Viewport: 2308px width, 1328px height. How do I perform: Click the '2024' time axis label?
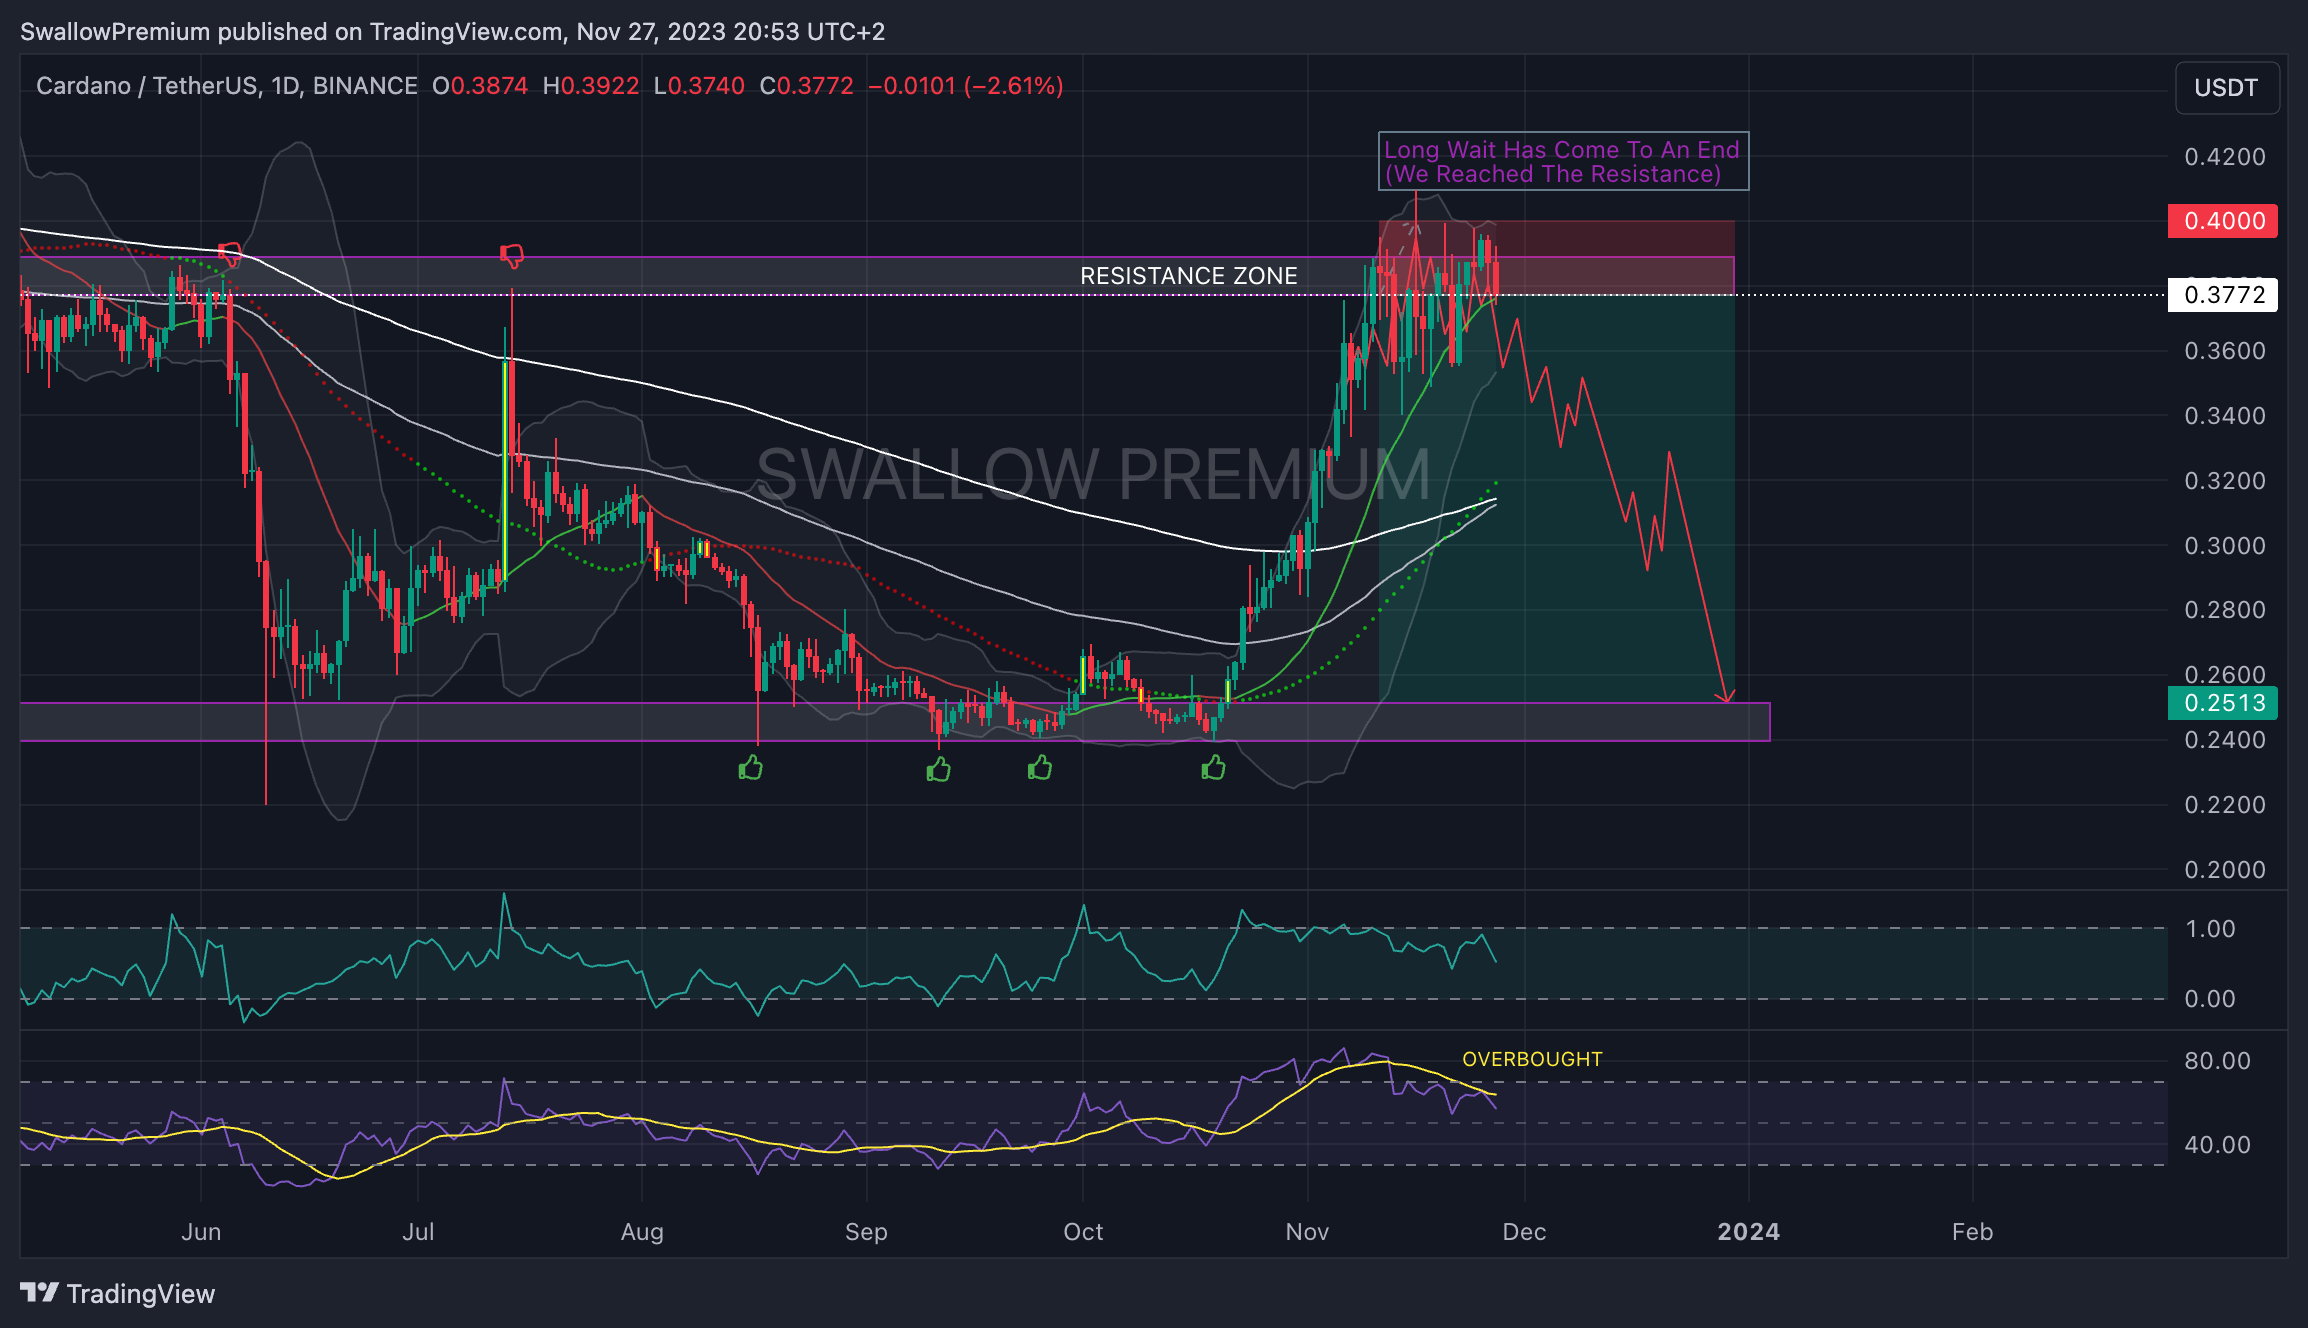(x=1749, y=1232)
